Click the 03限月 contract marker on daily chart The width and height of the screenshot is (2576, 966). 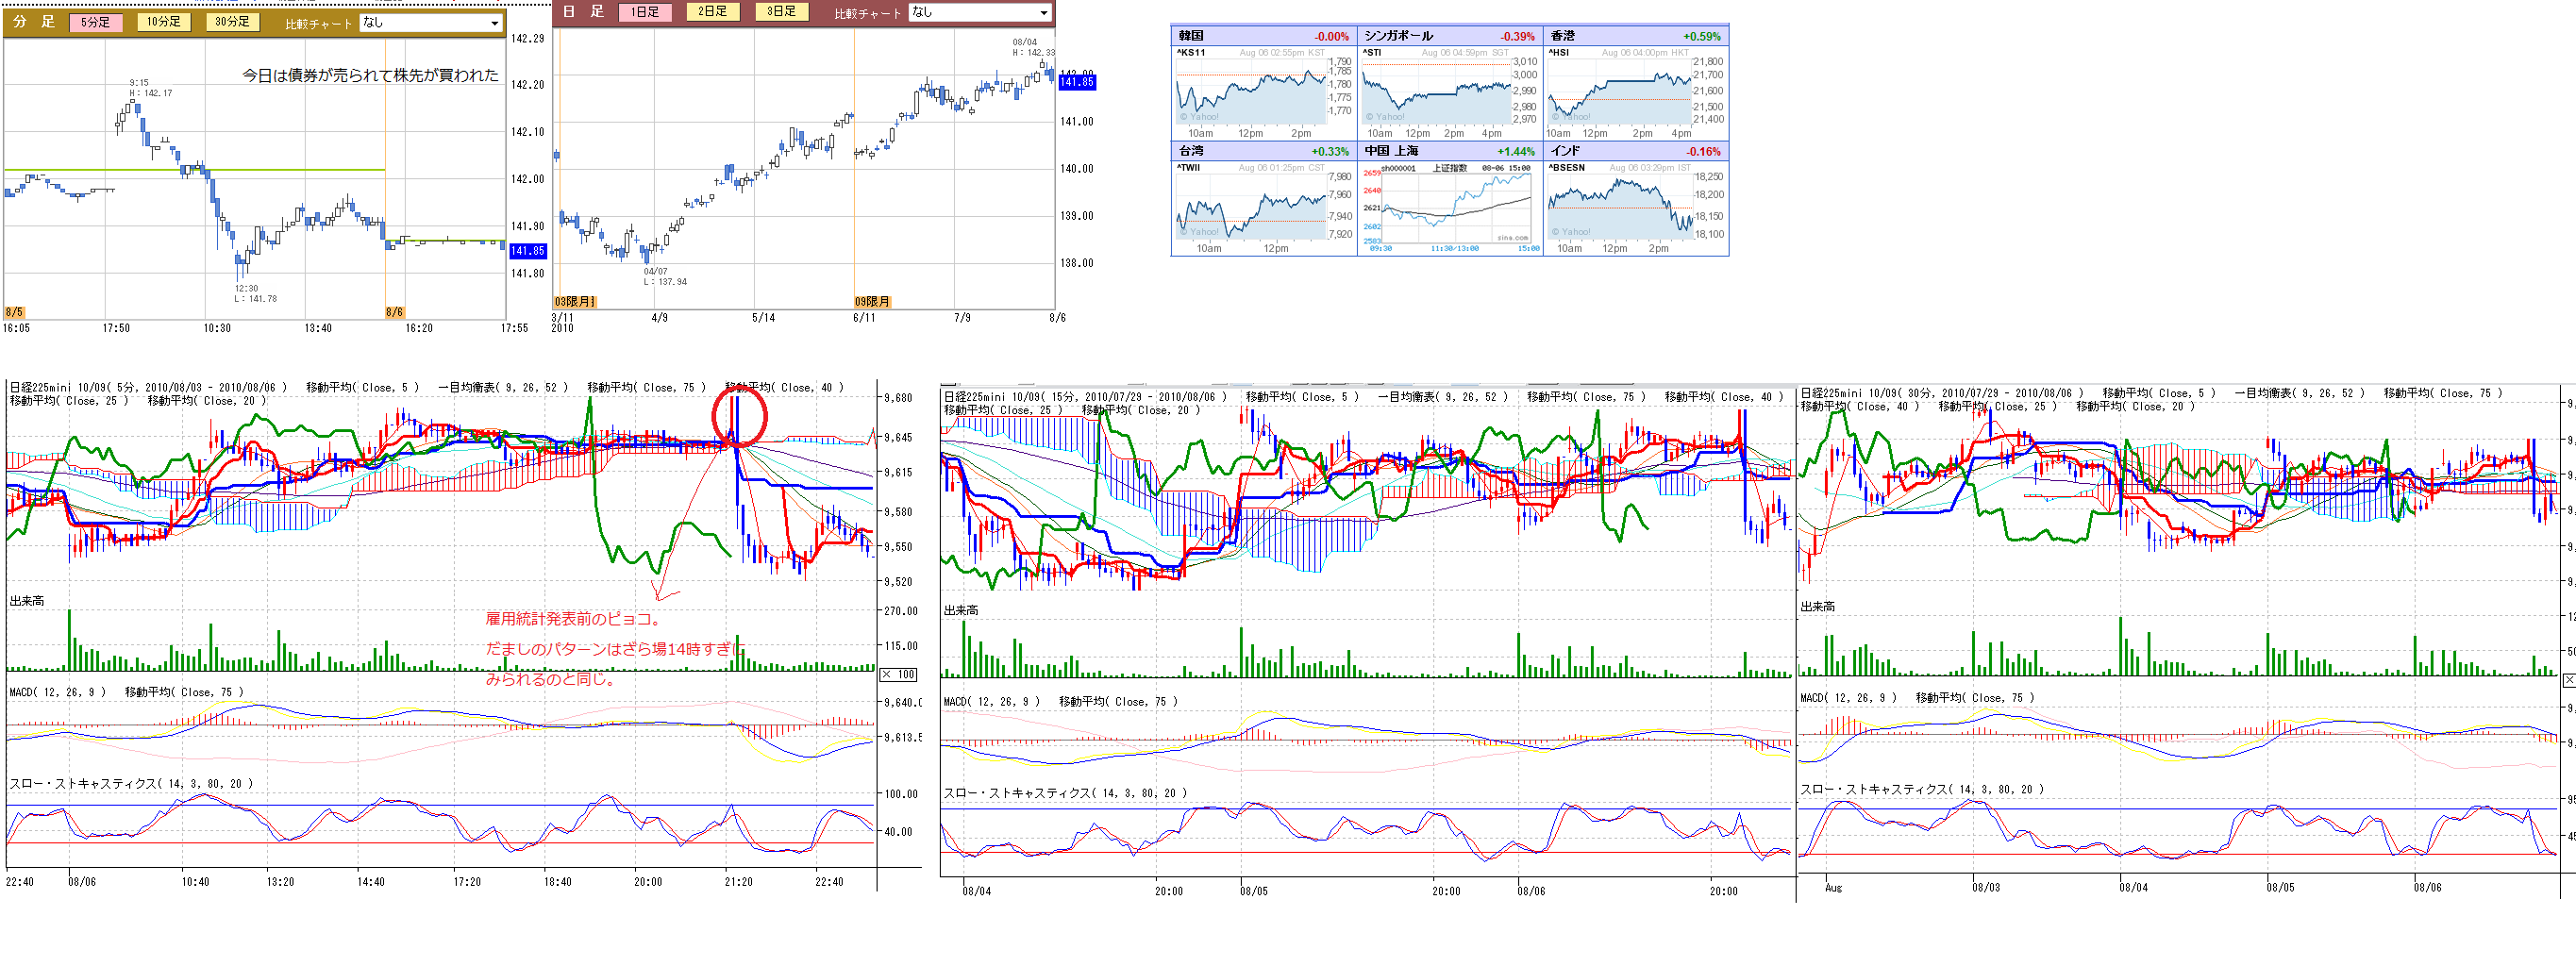(574, 302)
